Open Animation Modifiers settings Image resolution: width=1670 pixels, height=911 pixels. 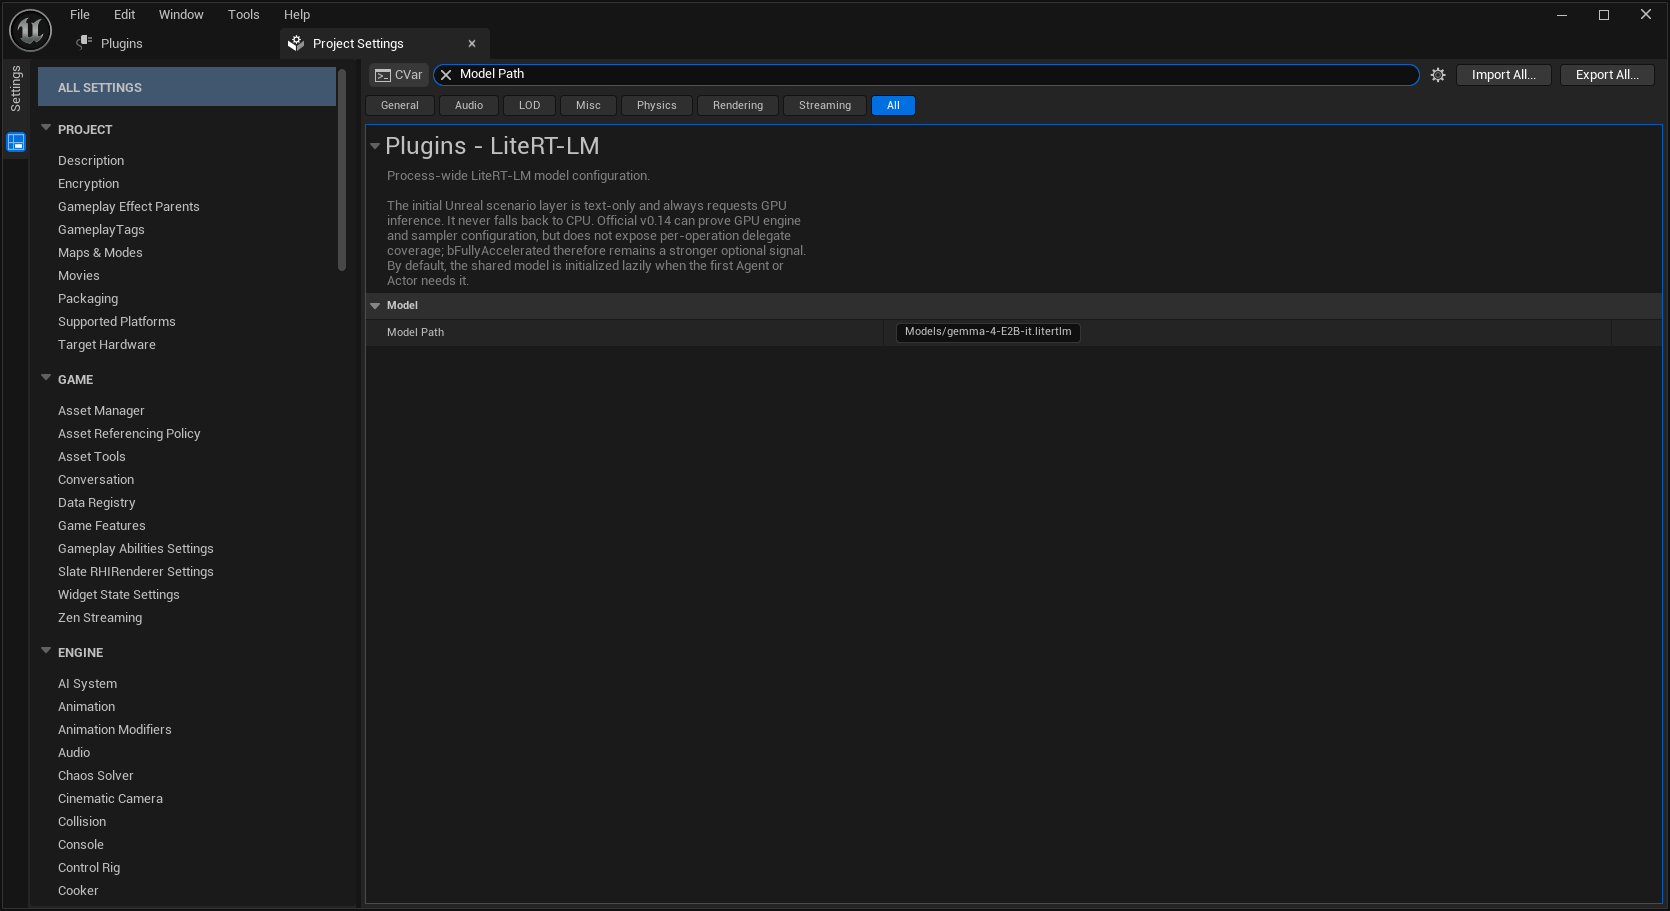(x=115, y=729)
